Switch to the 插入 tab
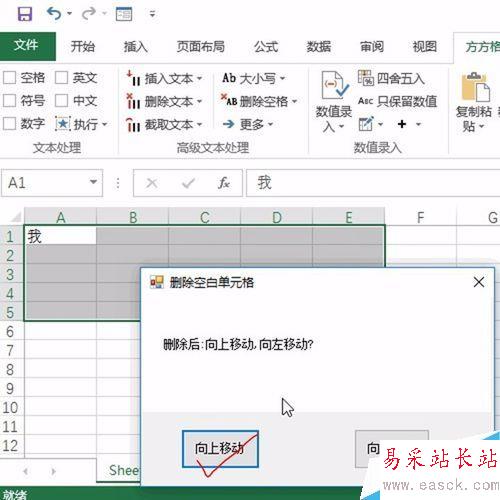 [x=136, y=46]
